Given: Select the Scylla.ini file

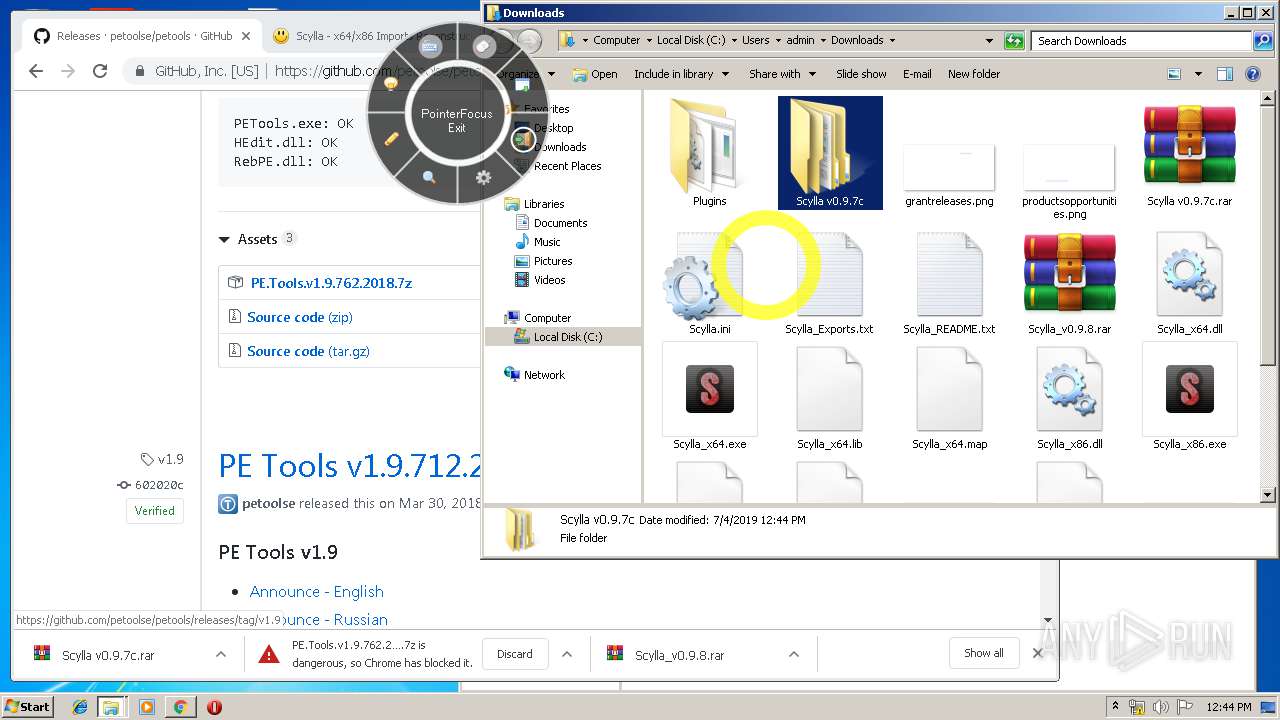Looking at the screenshot, I should 710,283.
